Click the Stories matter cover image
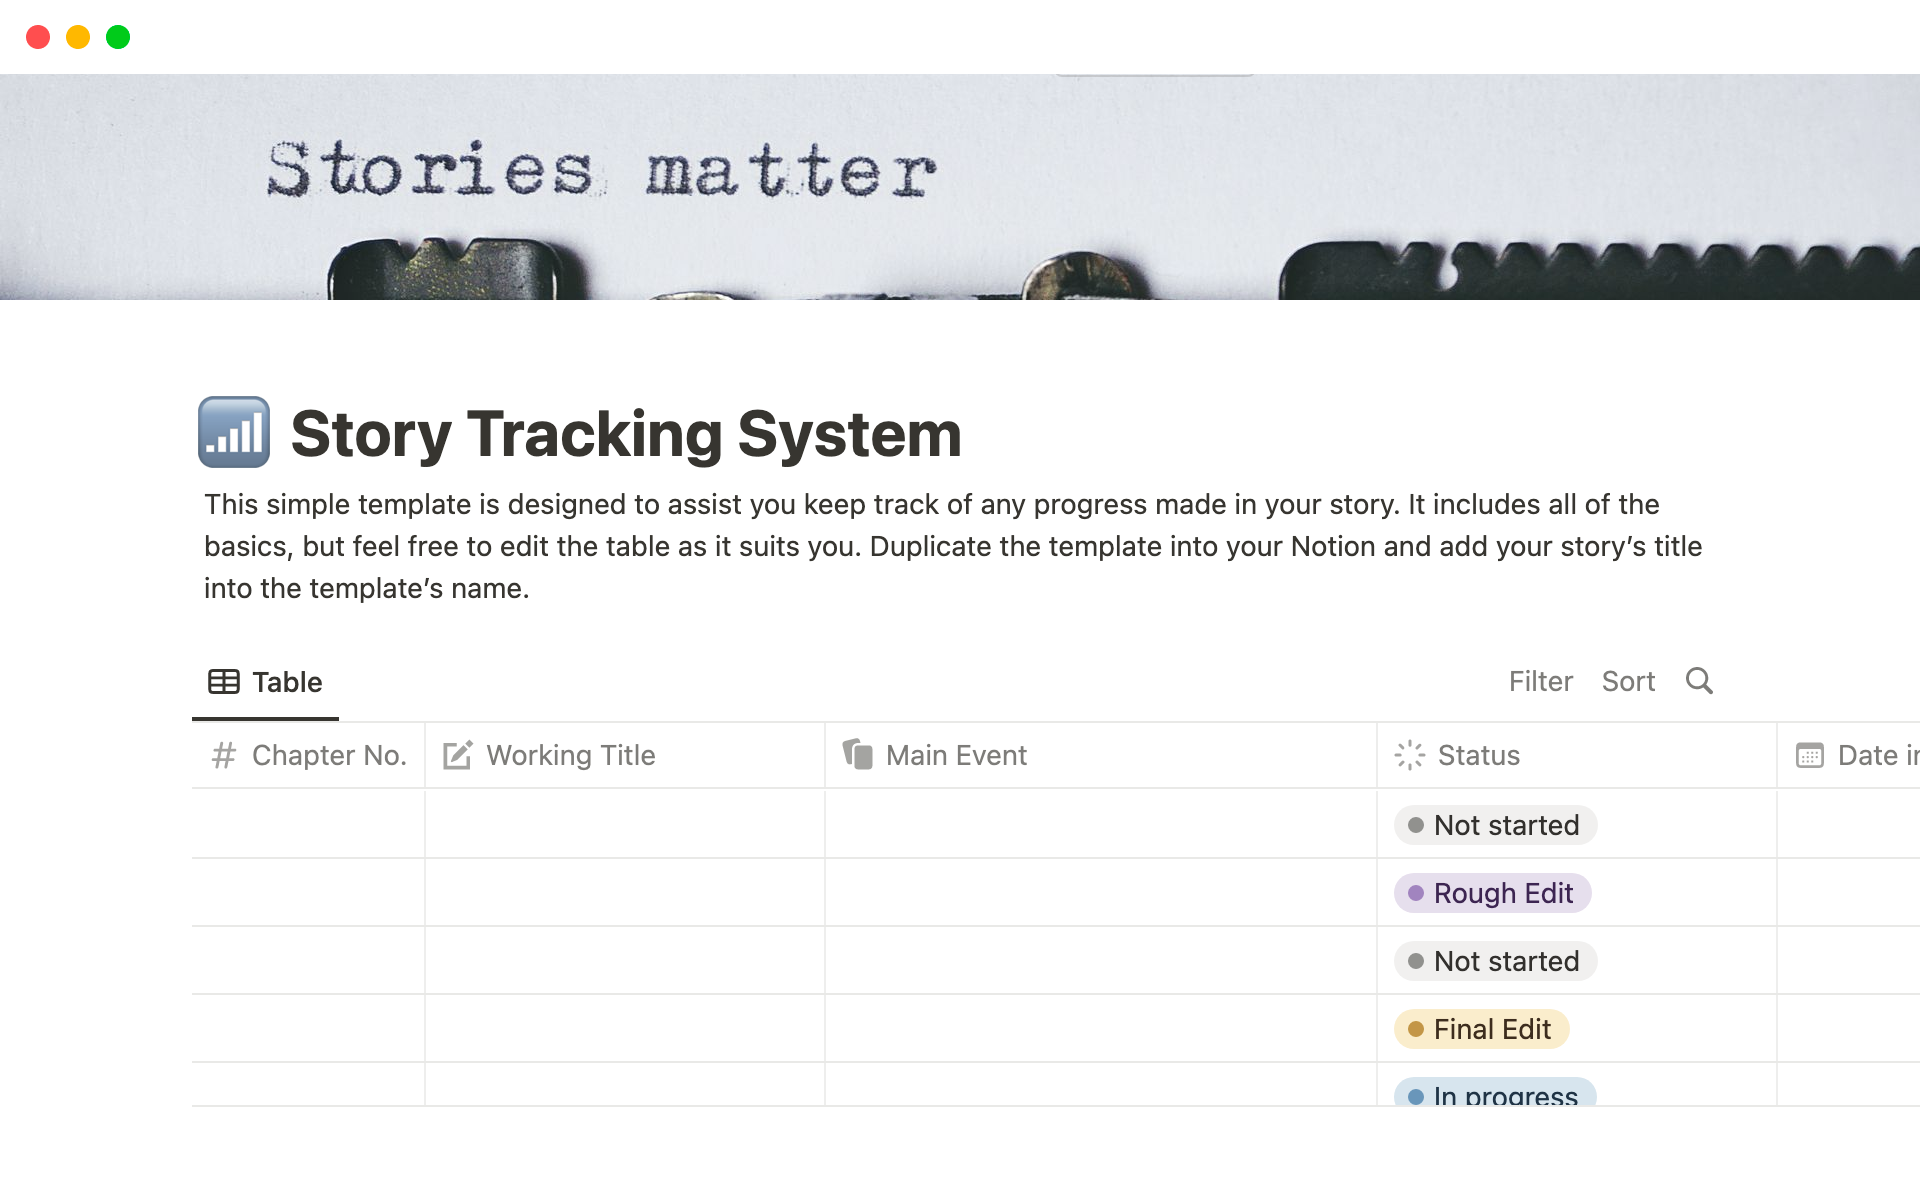The image size is (1920, 1200). pos(960,187)
